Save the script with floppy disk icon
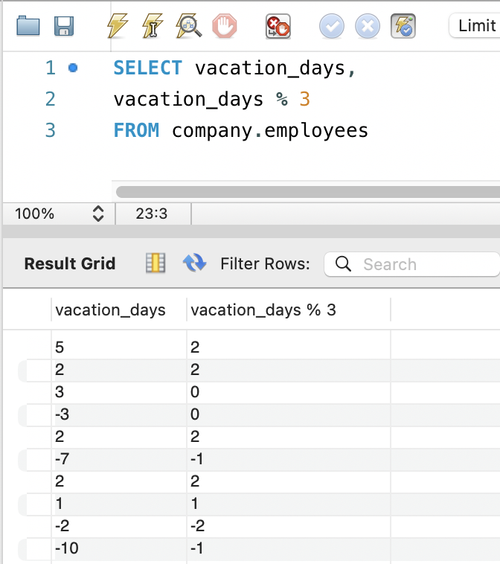This screenshot has height=564, width=500. 64,26
